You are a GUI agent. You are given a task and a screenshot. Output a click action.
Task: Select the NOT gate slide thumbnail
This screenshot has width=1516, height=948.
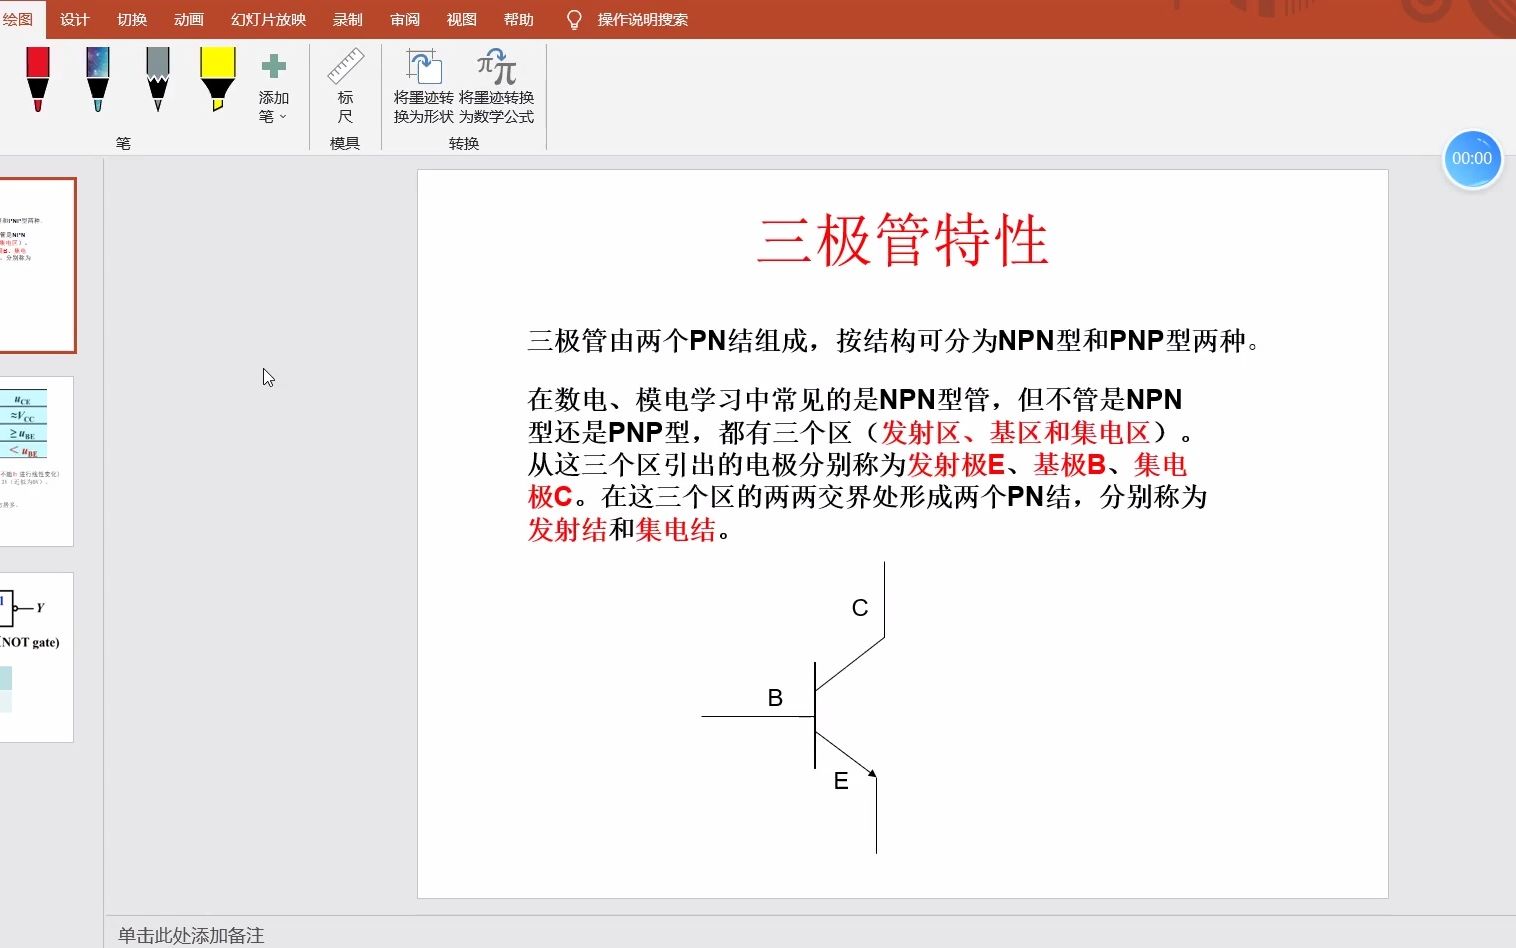coord(36,657)
